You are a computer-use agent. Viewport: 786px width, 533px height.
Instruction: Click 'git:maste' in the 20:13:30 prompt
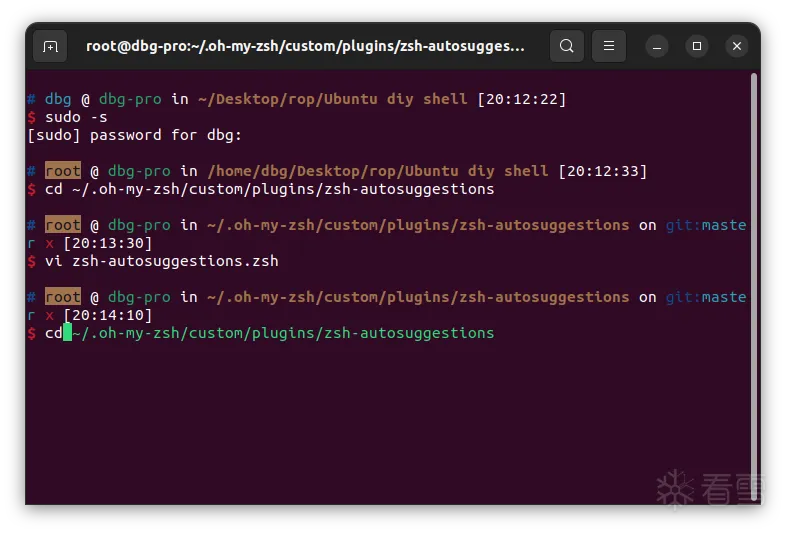tap(706, 225)
